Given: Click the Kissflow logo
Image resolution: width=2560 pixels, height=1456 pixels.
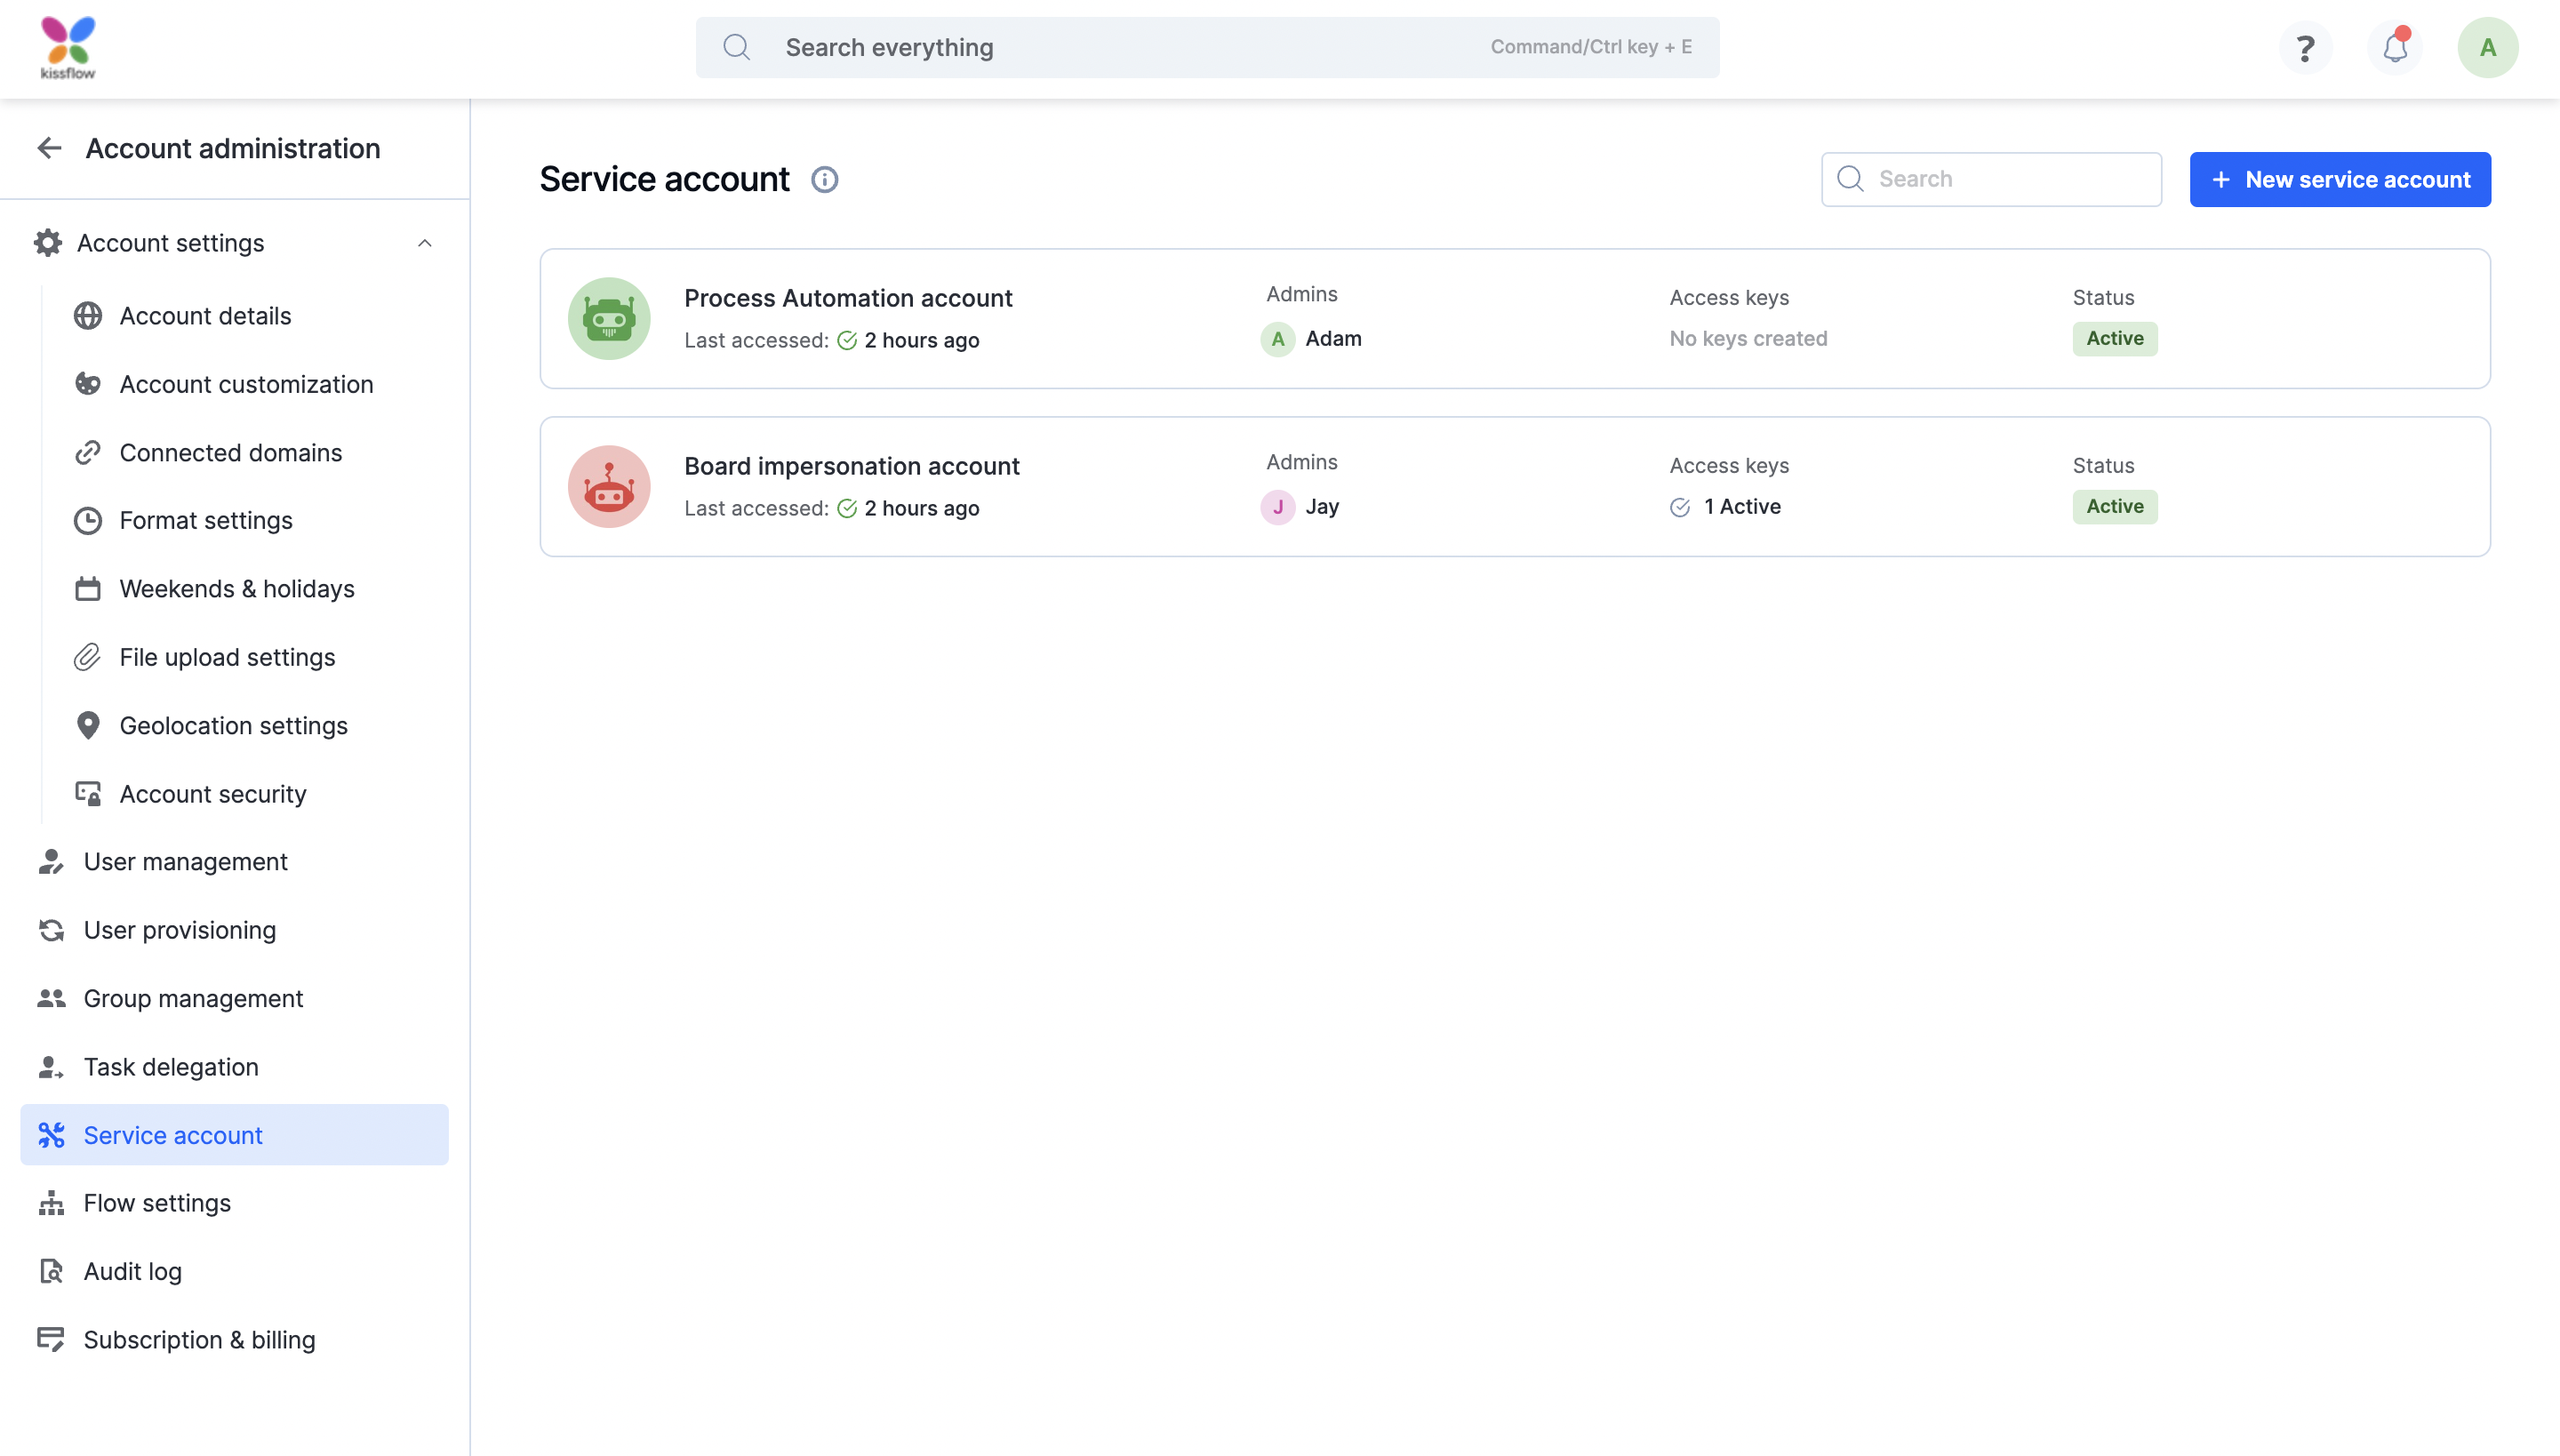Looking at the screenshot, I should click(x=68, y=47).
